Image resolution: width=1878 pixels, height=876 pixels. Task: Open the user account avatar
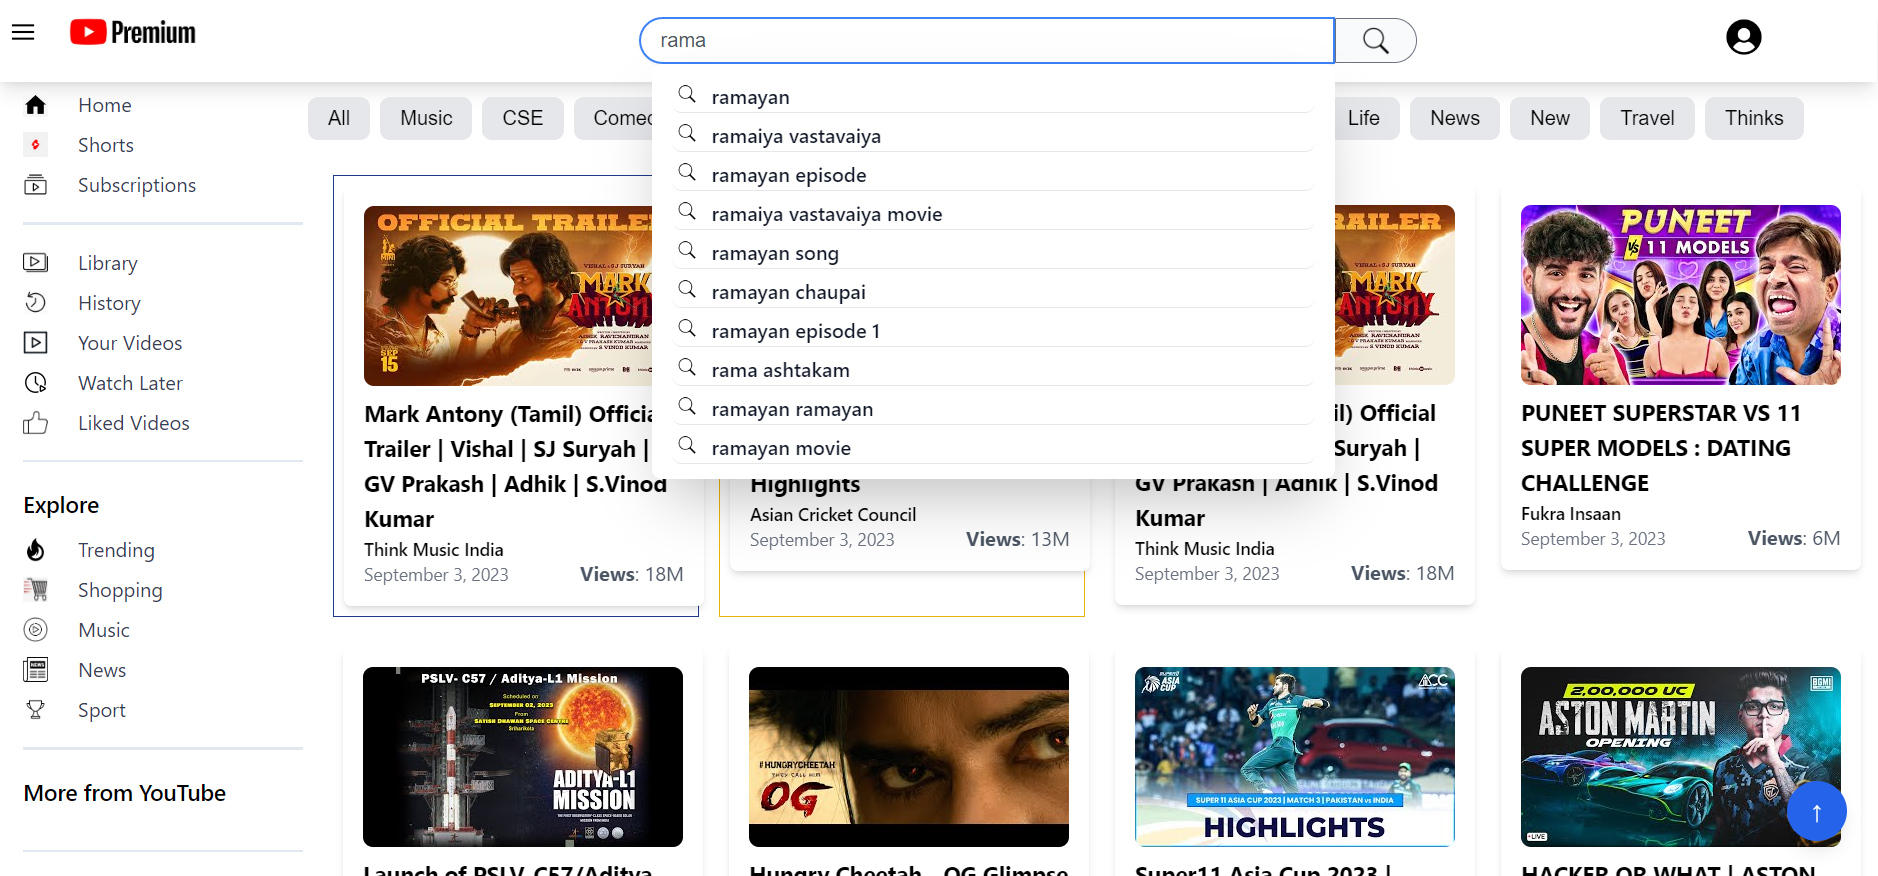(1743, 38)
